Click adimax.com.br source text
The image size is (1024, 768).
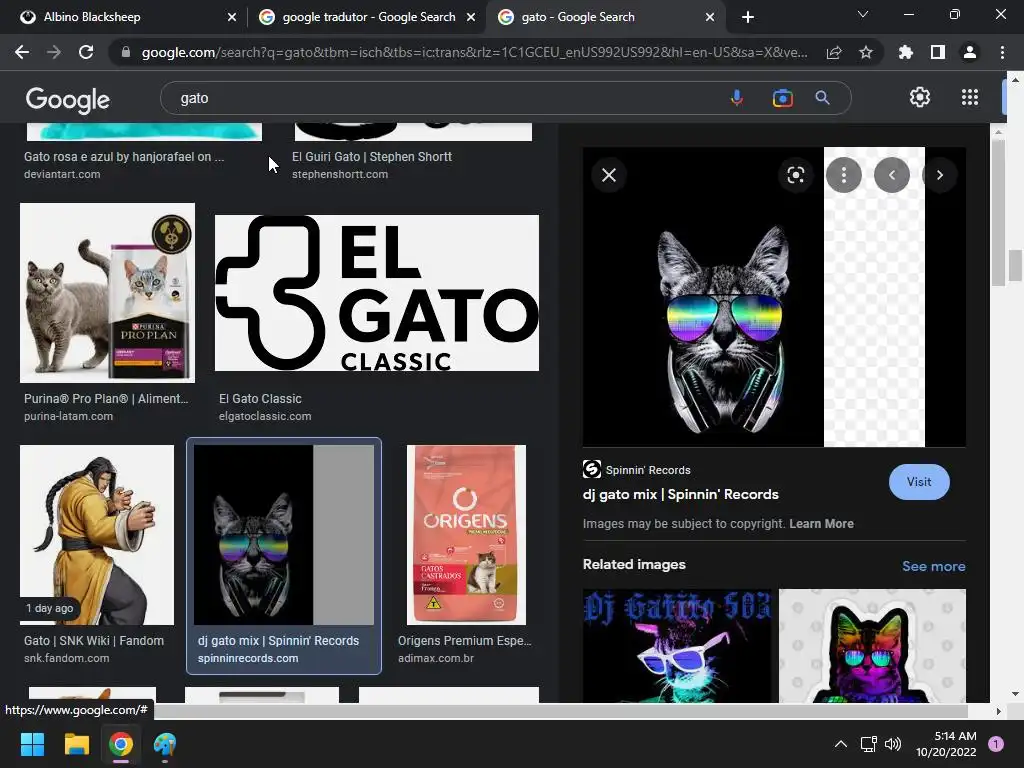click(436, 658)
